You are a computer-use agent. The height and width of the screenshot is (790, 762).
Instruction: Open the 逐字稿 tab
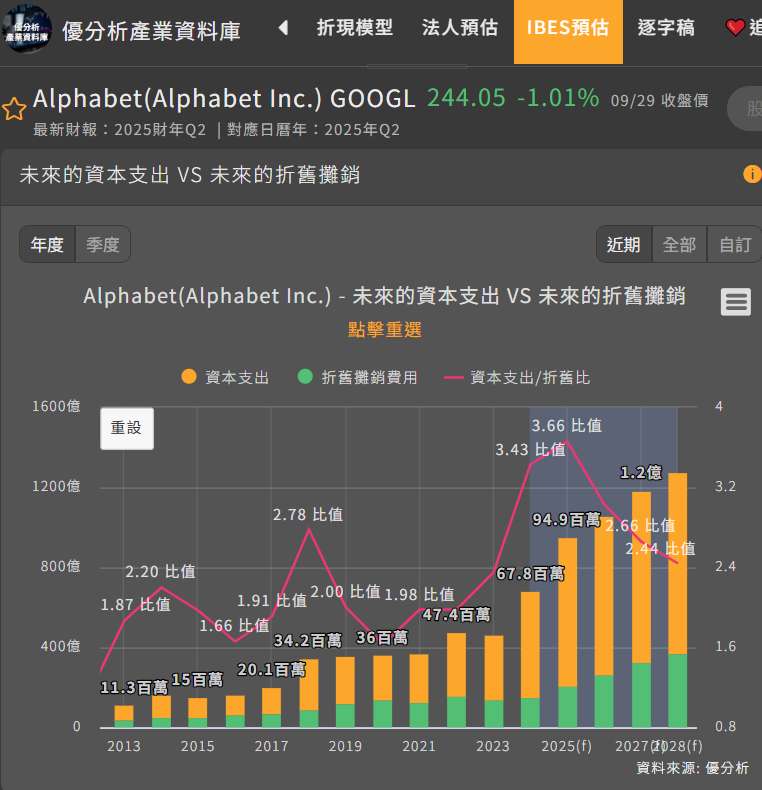pyautogui.click(x=666, y=28)
